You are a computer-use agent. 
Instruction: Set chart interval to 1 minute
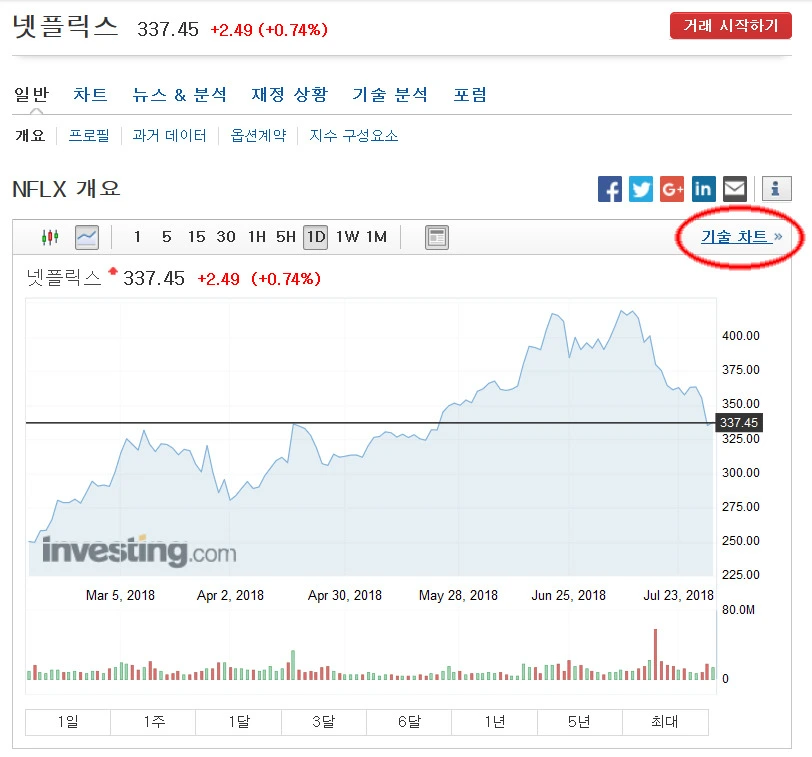(x=137, y=237)
